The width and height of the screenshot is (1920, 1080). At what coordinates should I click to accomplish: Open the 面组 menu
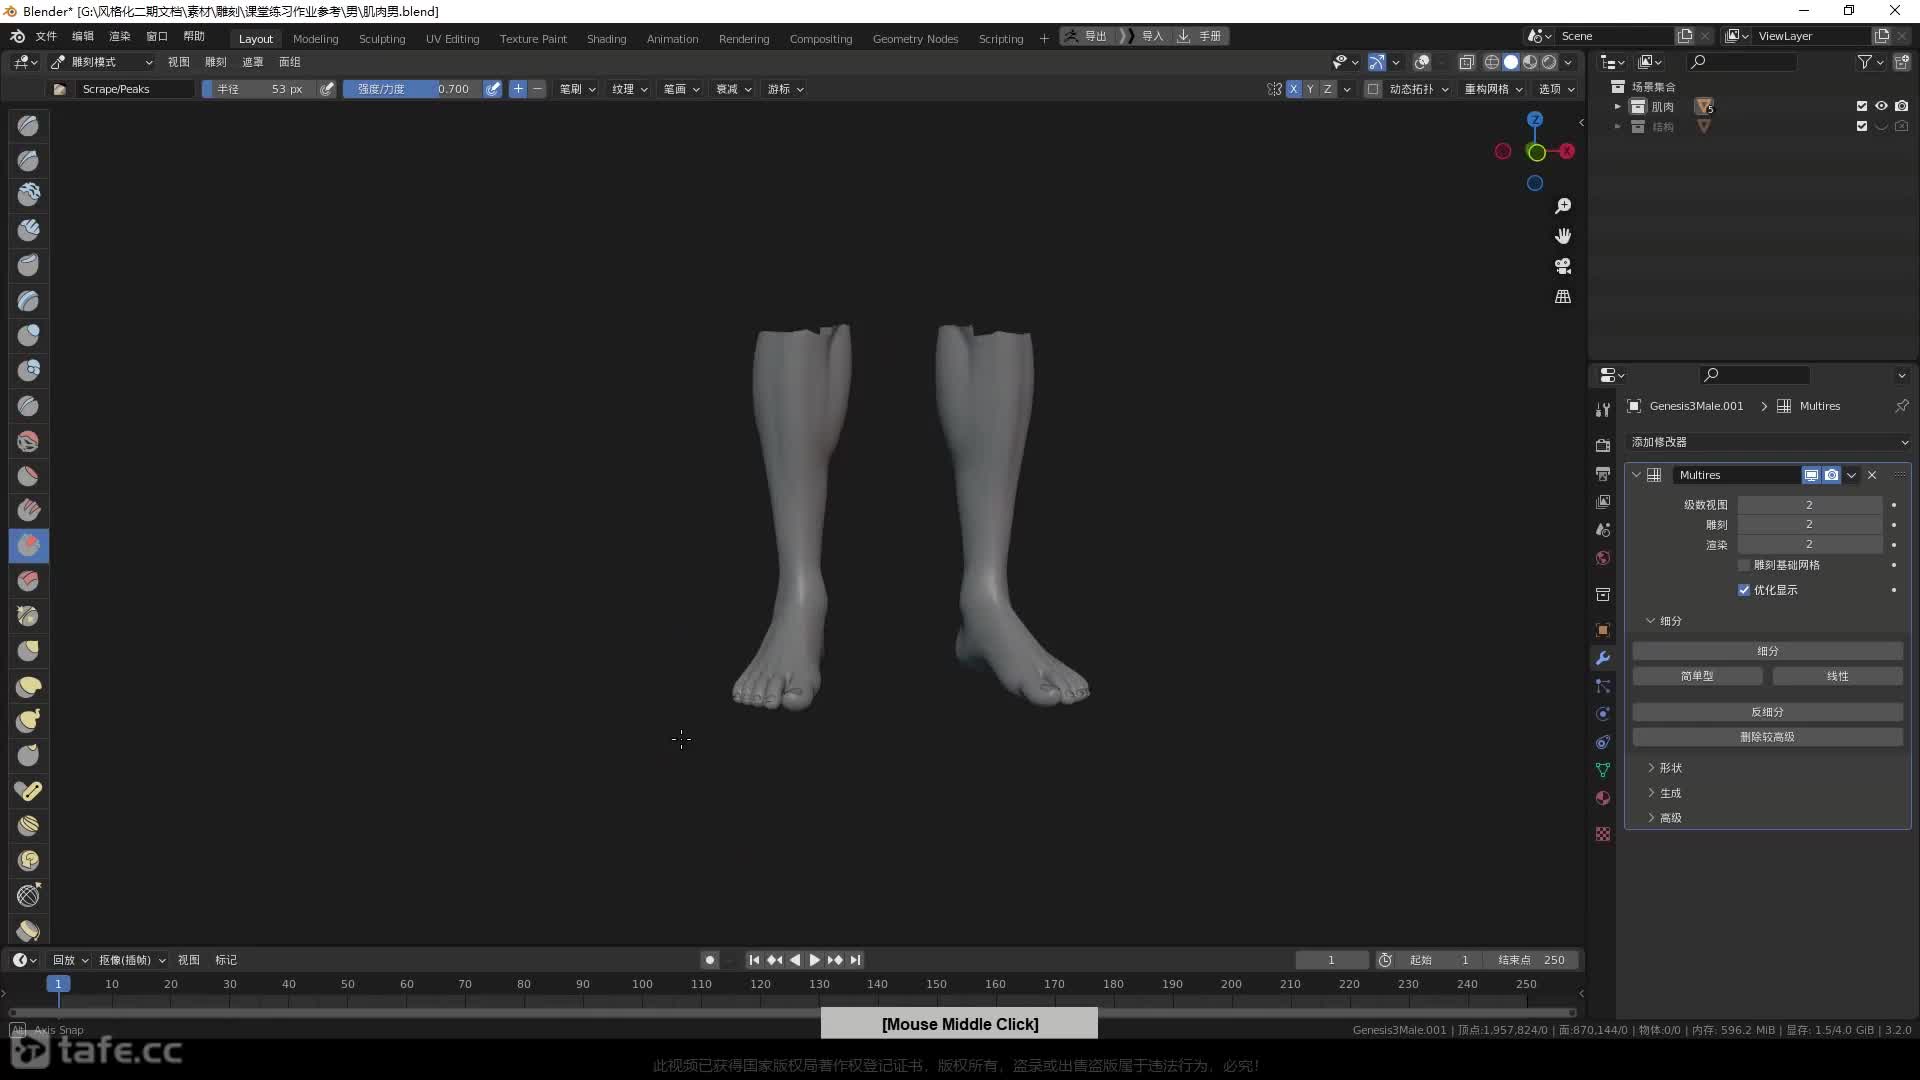click(290, 62)
